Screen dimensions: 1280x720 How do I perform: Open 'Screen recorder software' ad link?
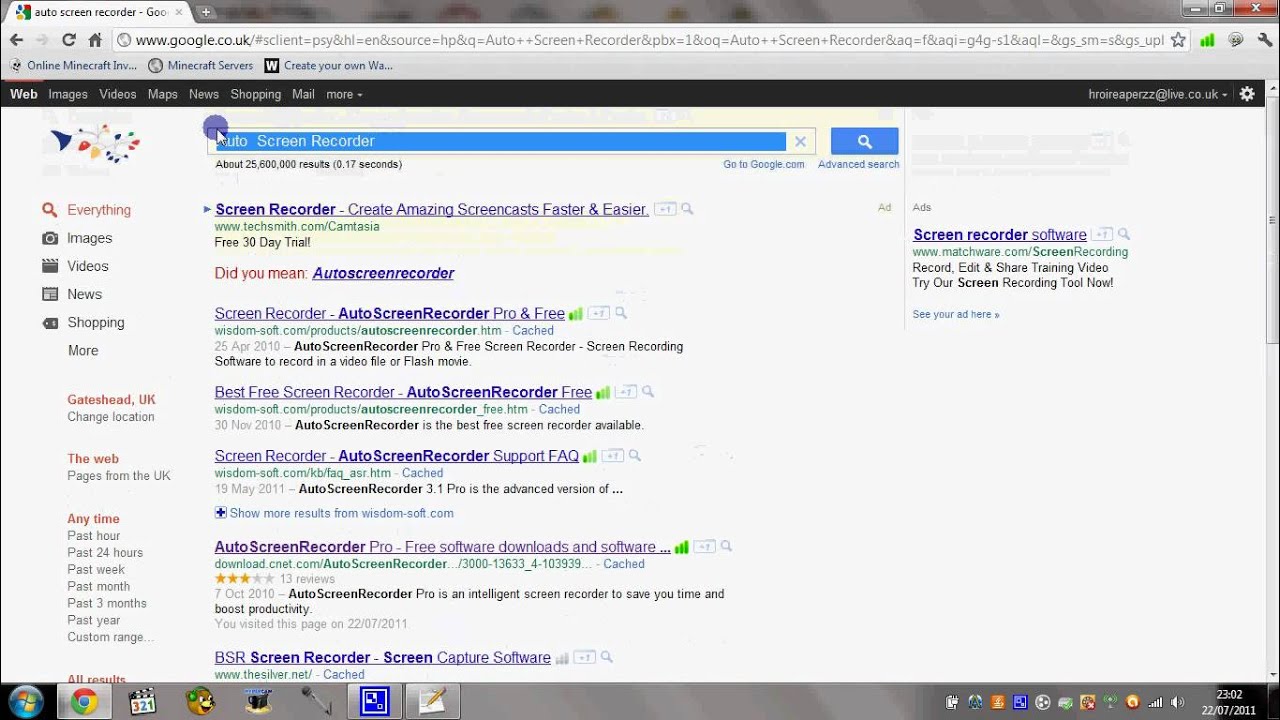(x=999, y=235)
